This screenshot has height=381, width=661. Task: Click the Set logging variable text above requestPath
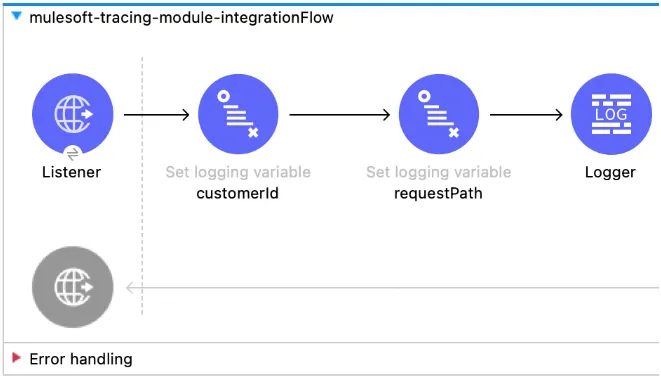click(x=438, y=172)
